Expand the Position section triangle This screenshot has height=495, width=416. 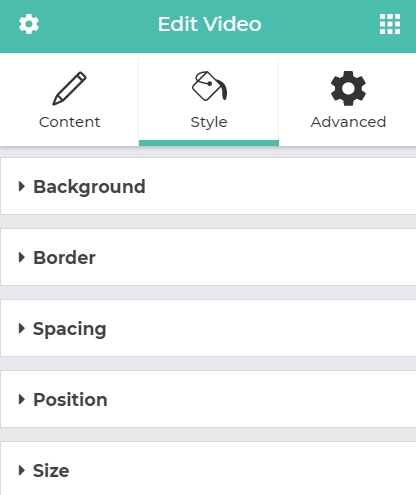tap(22, 399)
